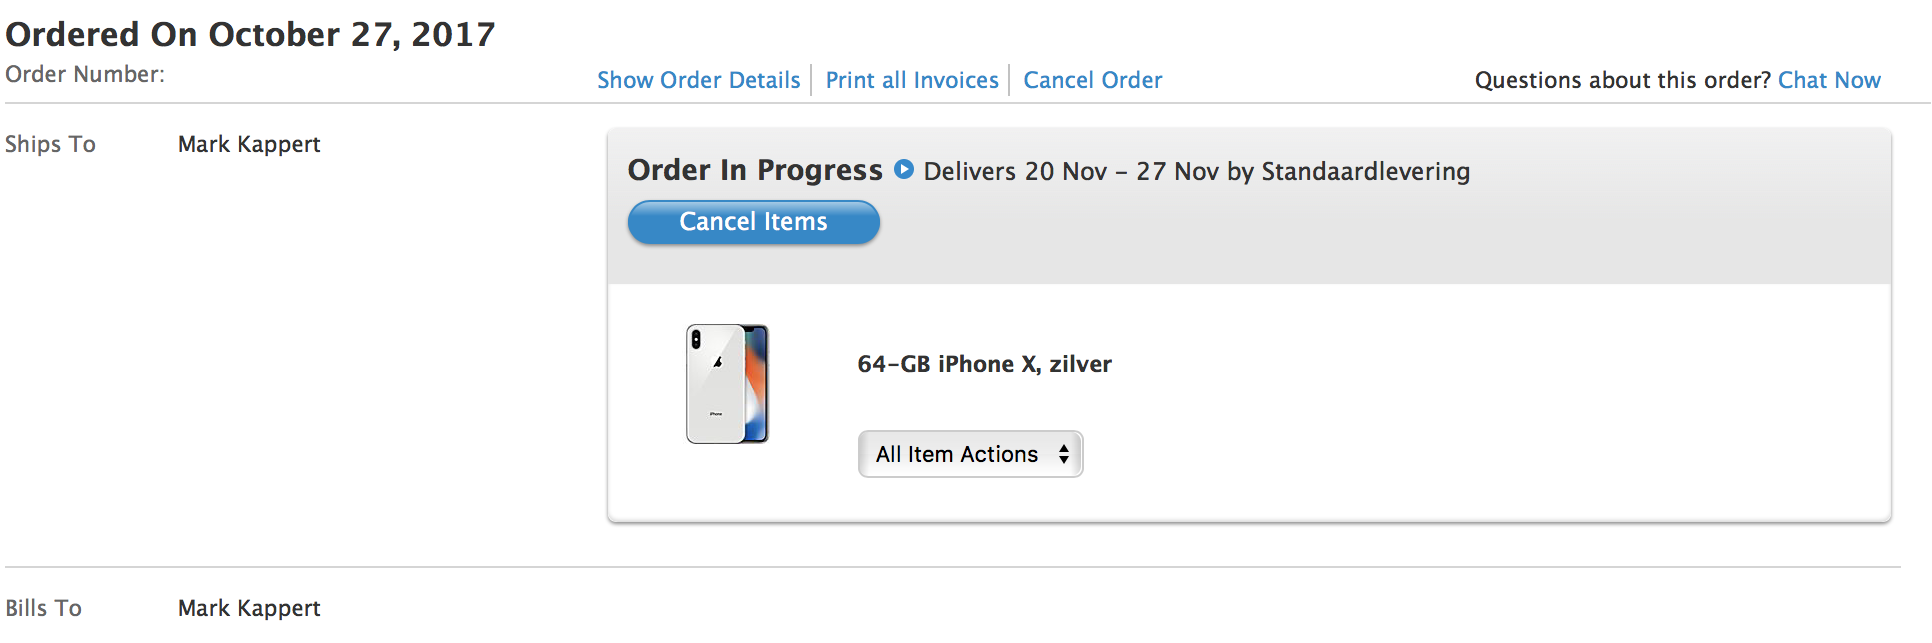Image resolution: width=1932 pixels, height=643 pixels.
Task: Click the Ordered On October 27, 2017 heading
Action: pos(250,34)
